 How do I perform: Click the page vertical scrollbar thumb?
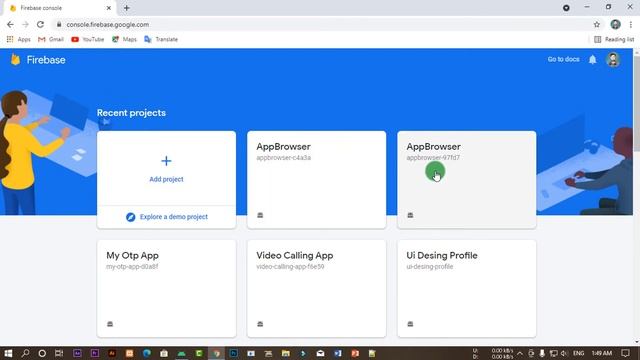click(x=636, y=104)
